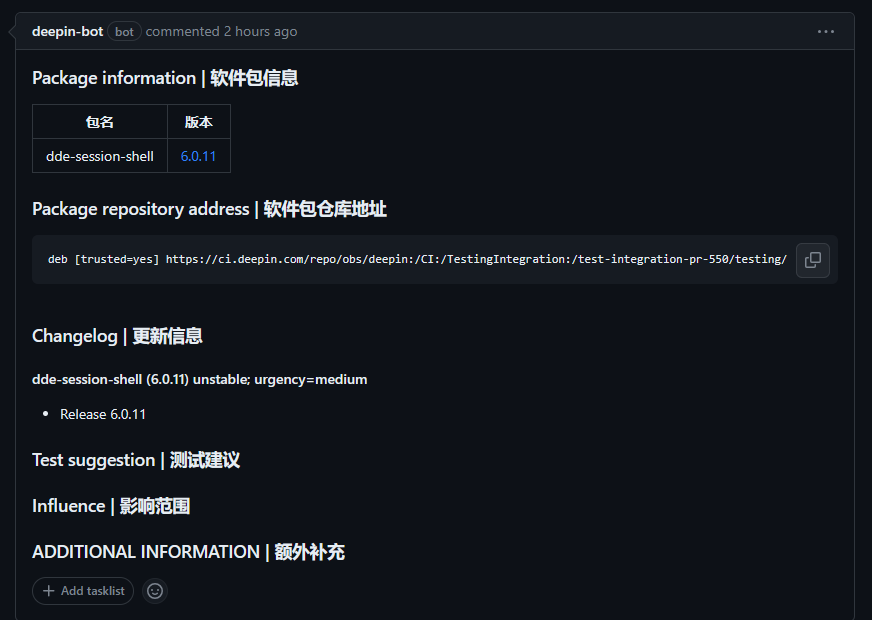Click the Test suggestion | 测试建议 heading

[135, 460]
